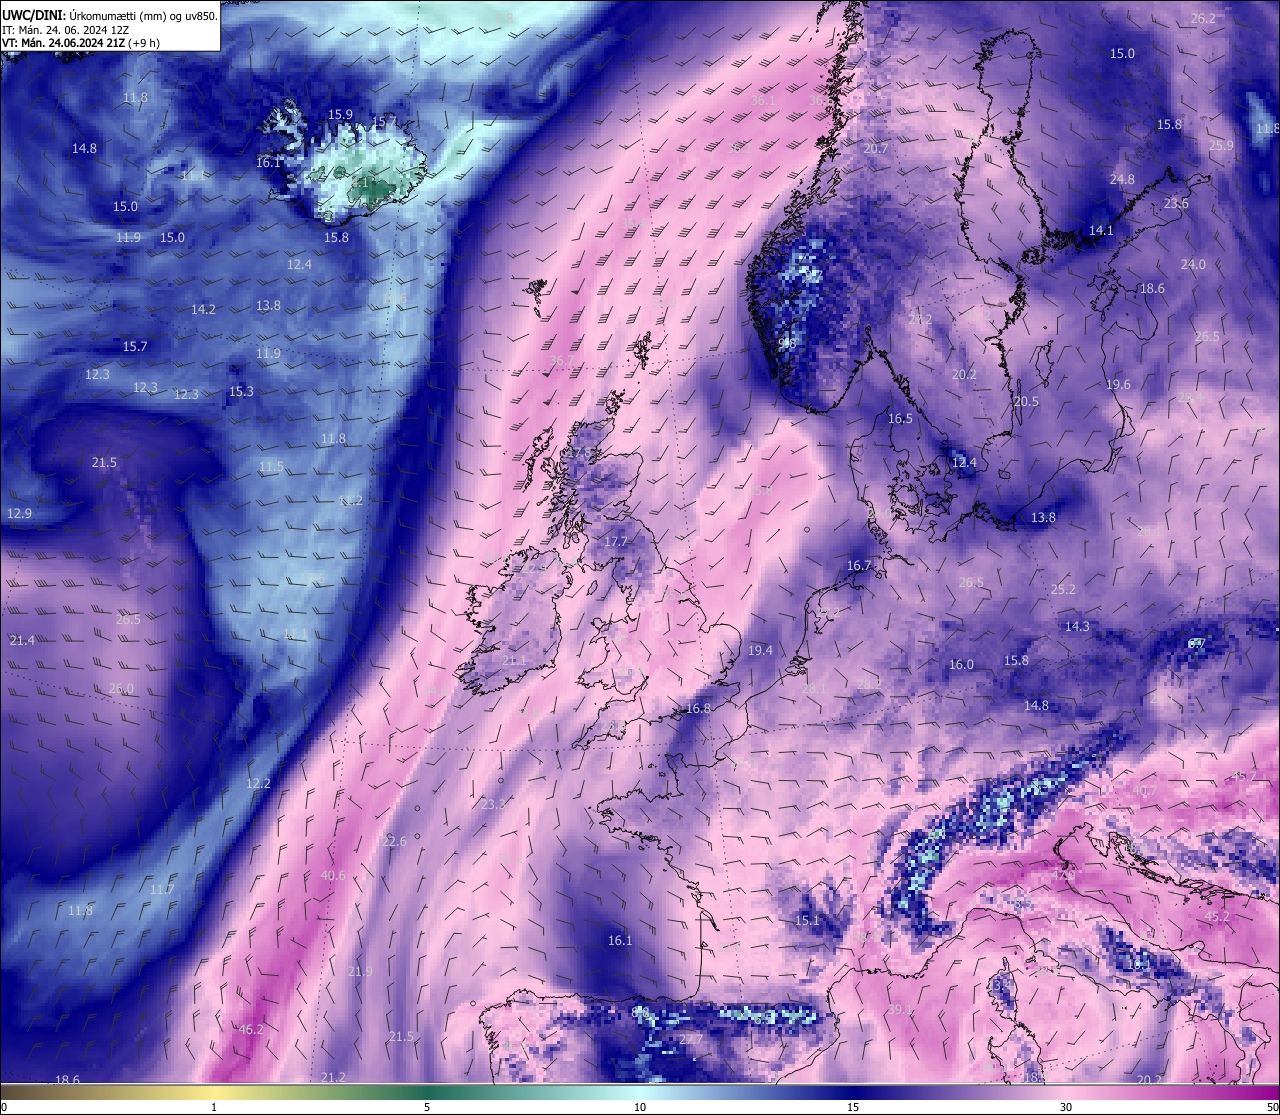Image resolution: width=1280 pixels, height=1115 pixels.
Task: Click the 24.8 value over Finland
Action: pos(1122,180)
